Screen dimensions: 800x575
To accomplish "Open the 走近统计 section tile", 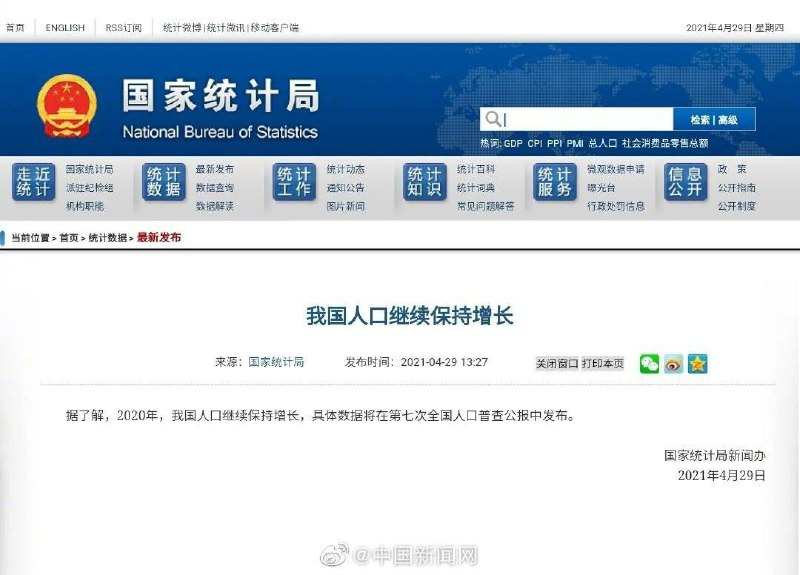I will tap(34, 182).
